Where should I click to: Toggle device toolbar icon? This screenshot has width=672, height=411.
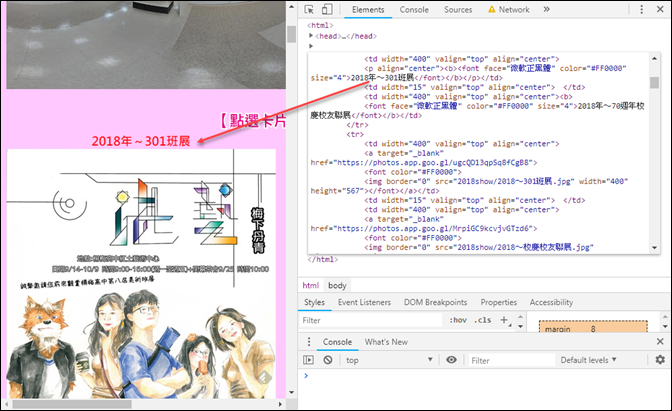tap(327, 9)
